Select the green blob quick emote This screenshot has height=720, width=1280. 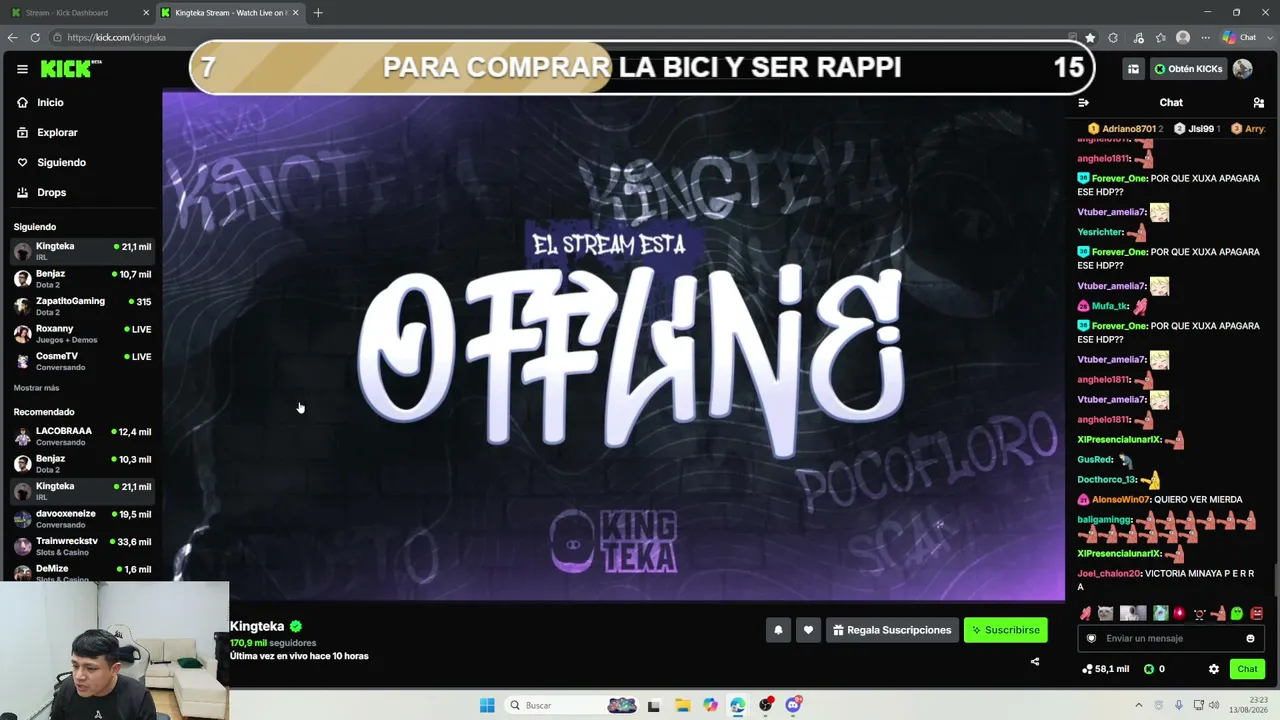click(x=1237, y=613)
